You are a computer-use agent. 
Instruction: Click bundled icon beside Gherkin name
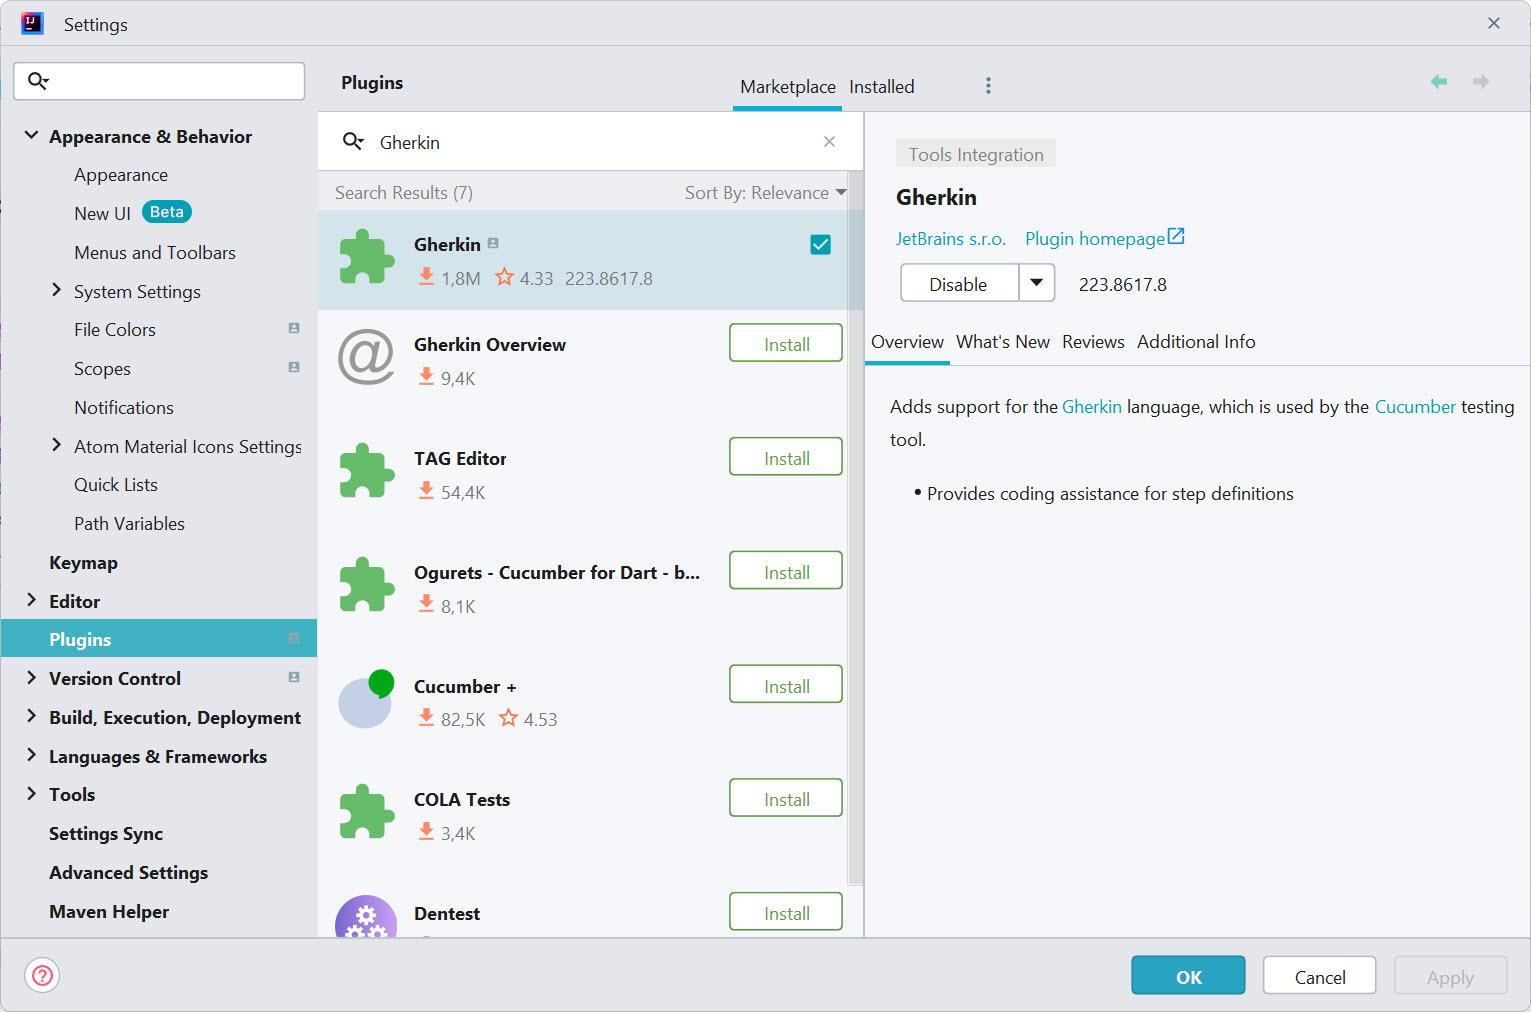pos(493,243)
